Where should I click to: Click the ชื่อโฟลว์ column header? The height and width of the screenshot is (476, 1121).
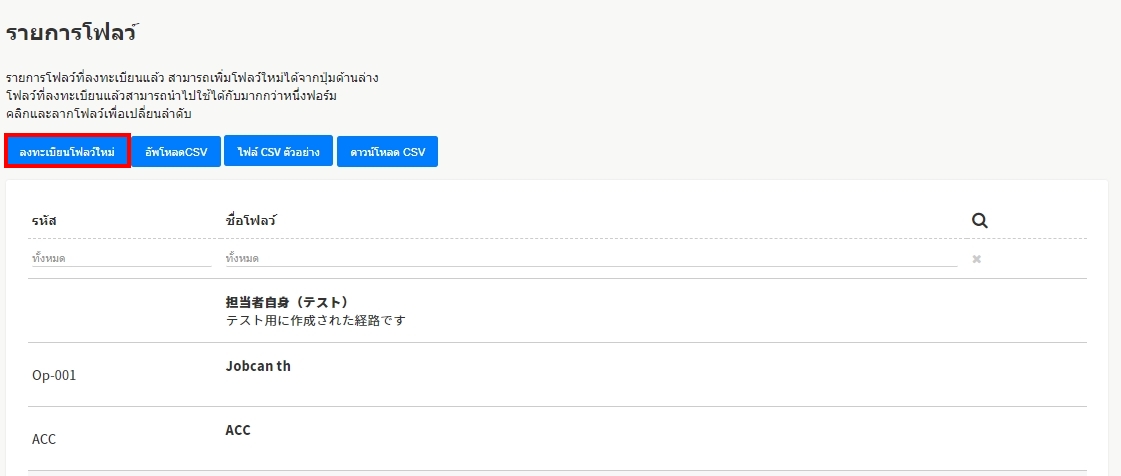[x=251, y=220]
